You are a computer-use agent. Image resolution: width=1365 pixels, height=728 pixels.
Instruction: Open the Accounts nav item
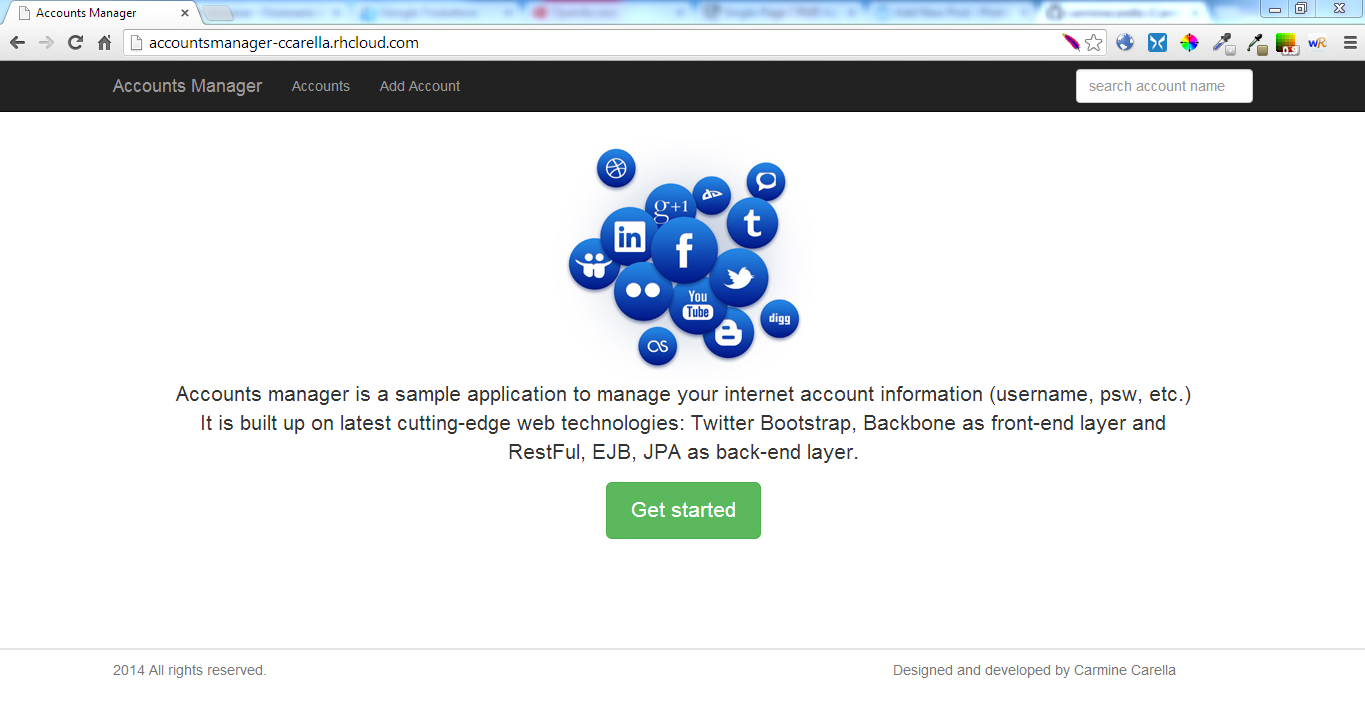(x=320, y=86)
